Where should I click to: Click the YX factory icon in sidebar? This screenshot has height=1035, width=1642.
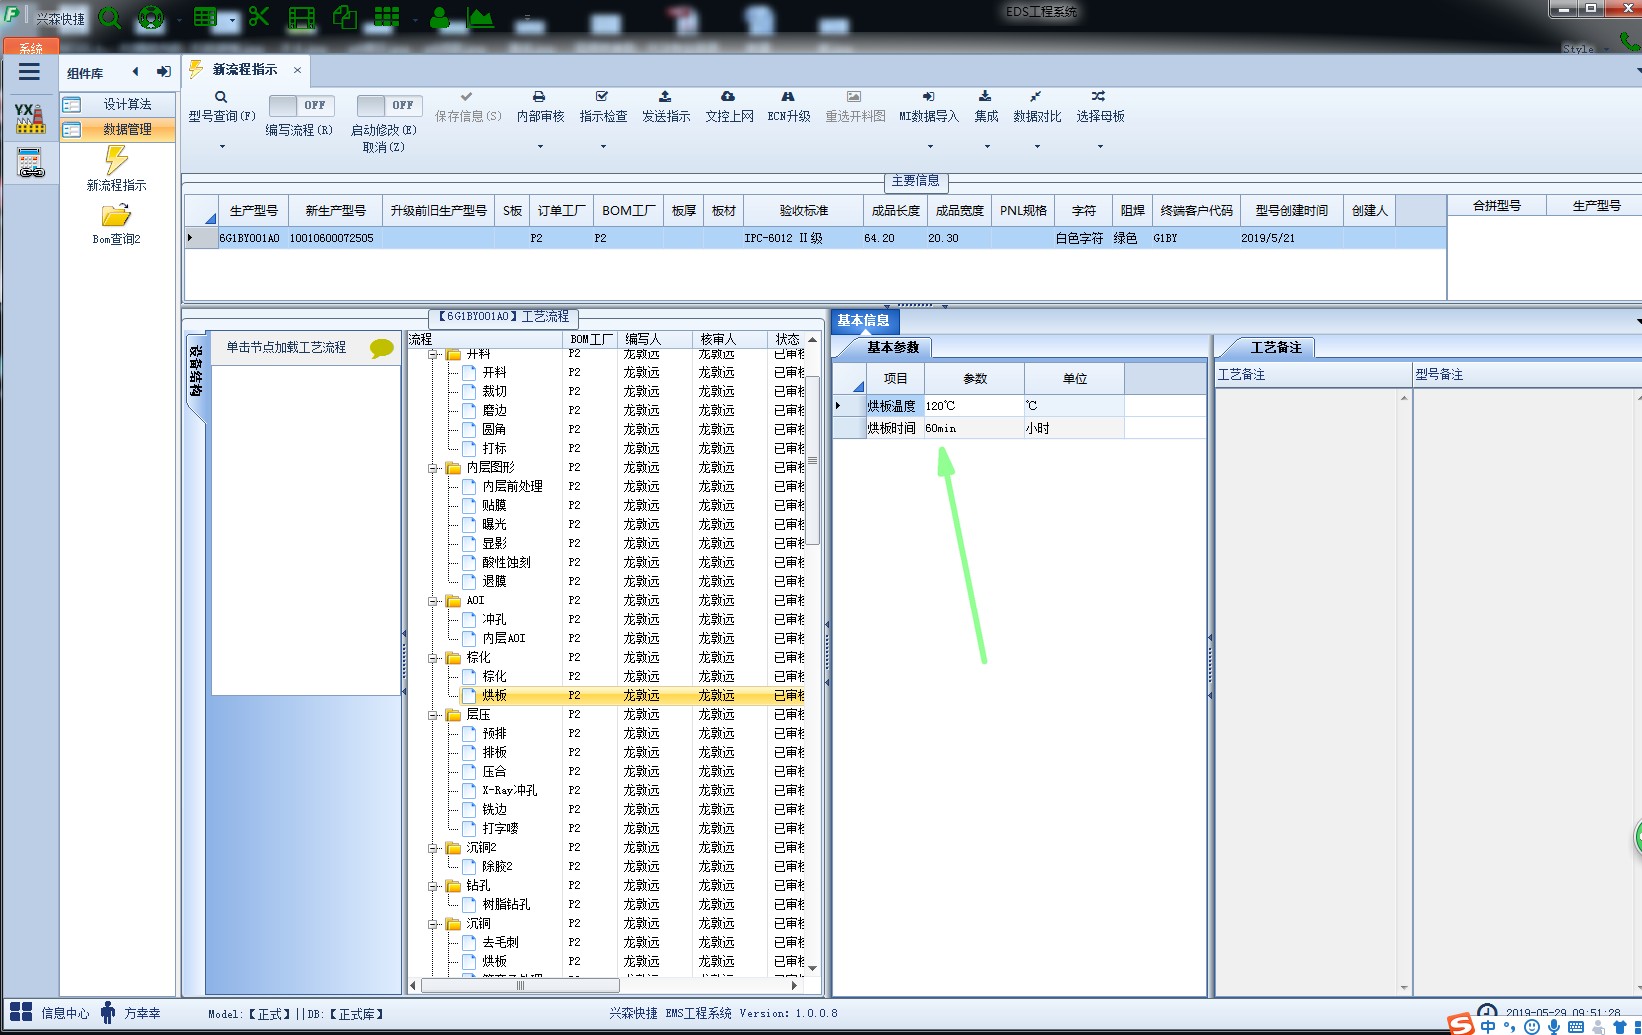tap(30, 118)
